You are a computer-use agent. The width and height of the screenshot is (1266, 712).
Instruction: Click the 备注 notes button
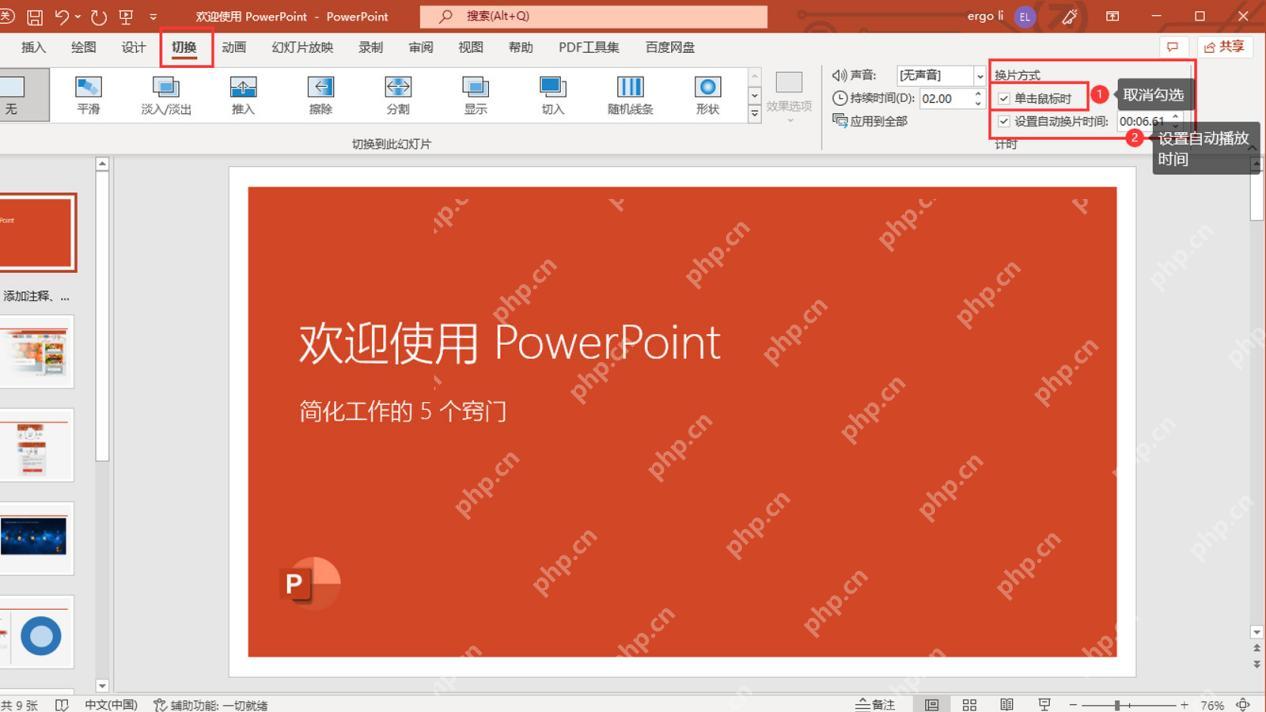[x=876, y=704]
